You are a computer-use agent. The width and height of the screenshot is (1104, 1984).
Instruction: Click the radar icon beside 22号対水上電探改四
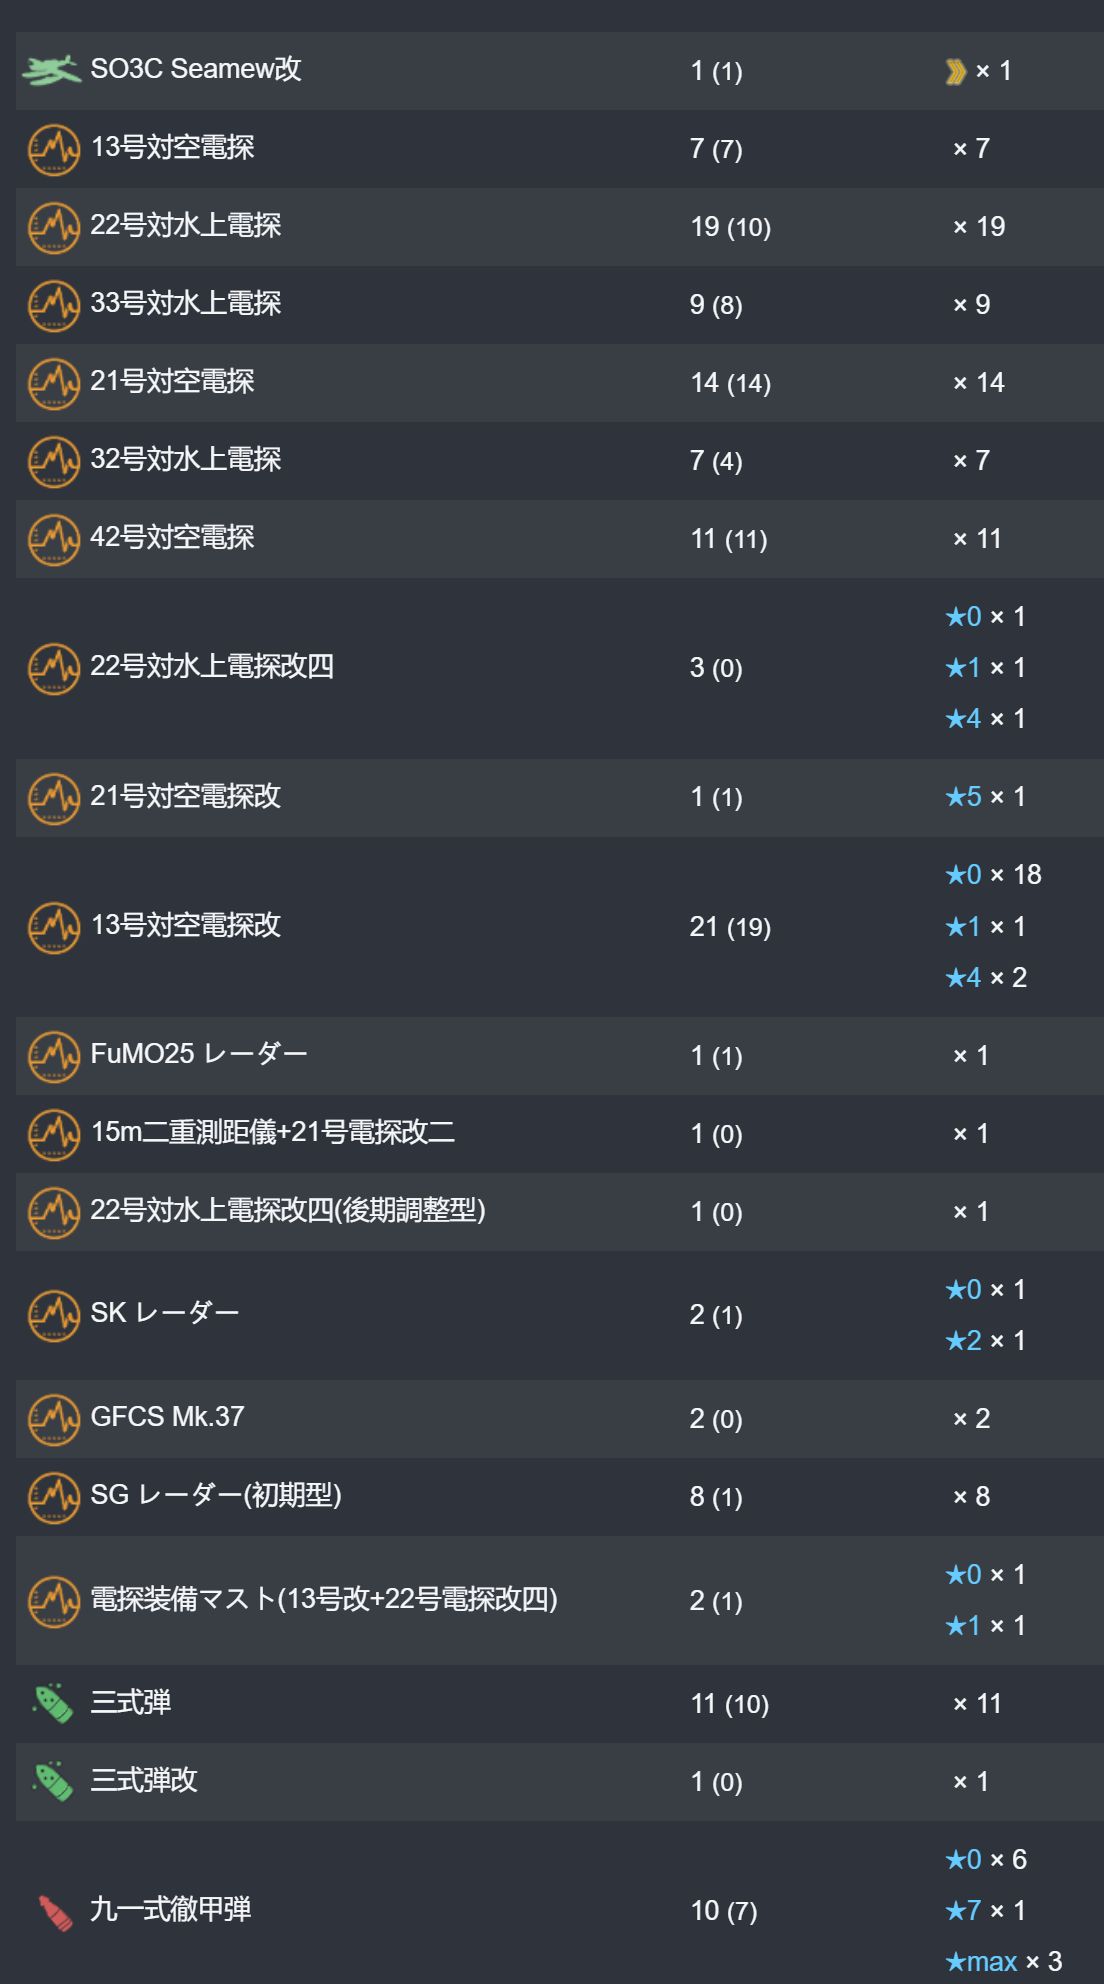tap(53, 668)
